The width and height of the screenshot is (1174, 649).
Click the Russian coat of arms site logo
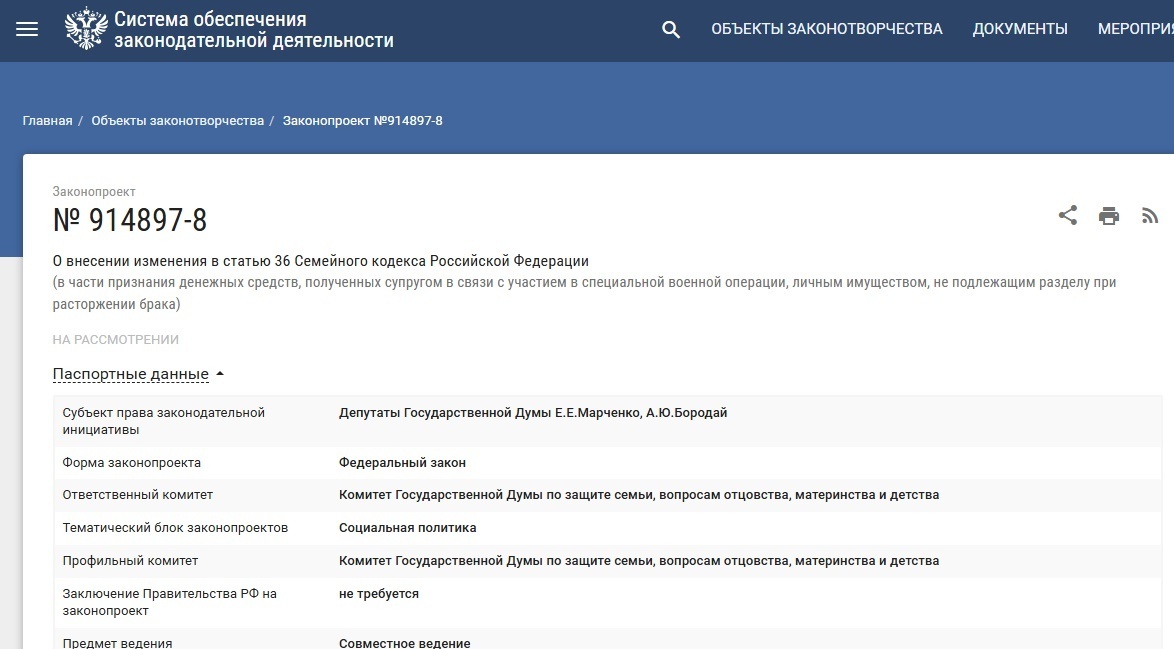83,27
